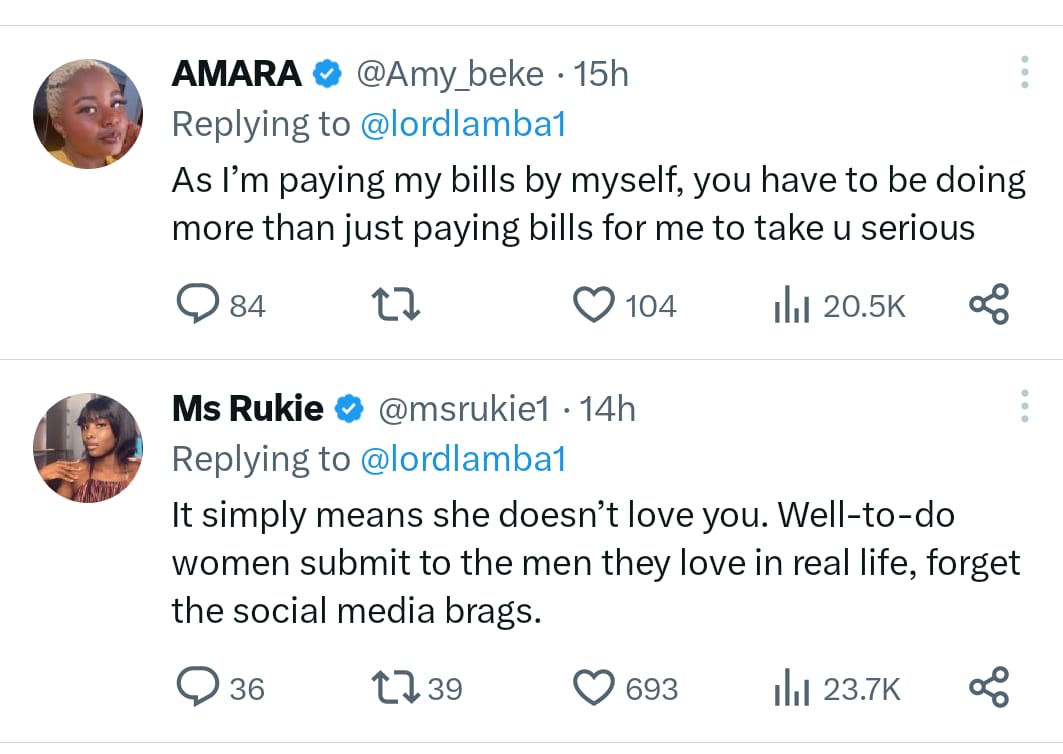Like AMARA's tweet with the heart icon
The height and width of the screenshot is (754, 1063).
pyautogui.click(x=595, y=305)
